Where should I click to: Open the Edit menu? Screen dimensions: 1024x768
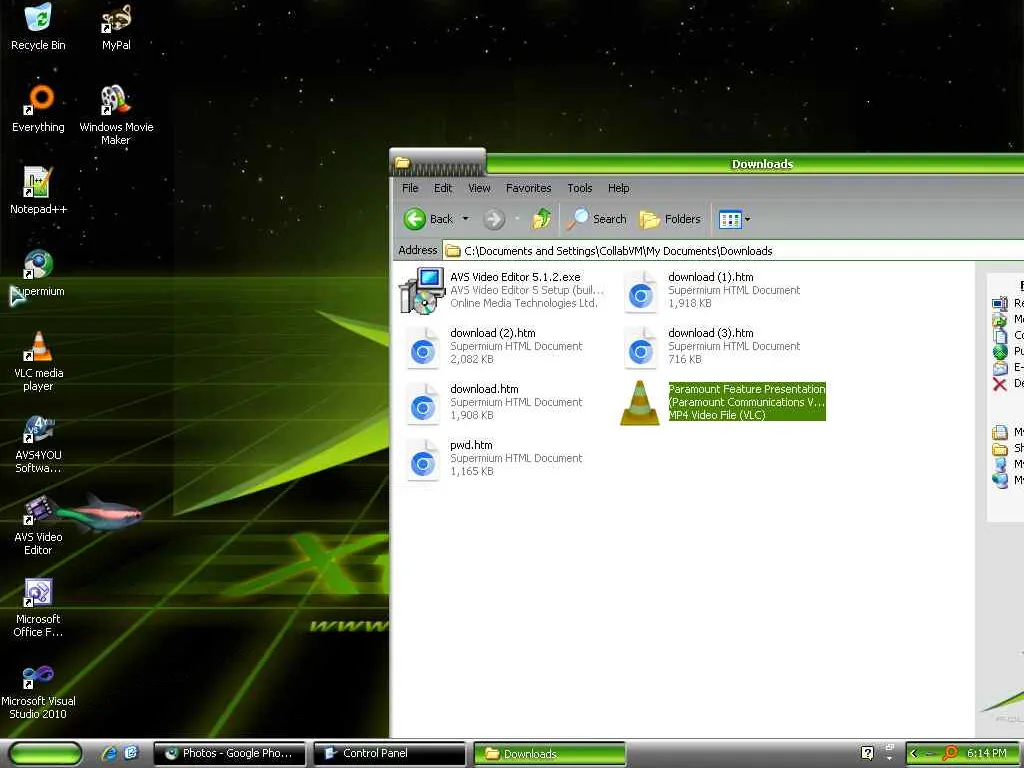[443, 188]
